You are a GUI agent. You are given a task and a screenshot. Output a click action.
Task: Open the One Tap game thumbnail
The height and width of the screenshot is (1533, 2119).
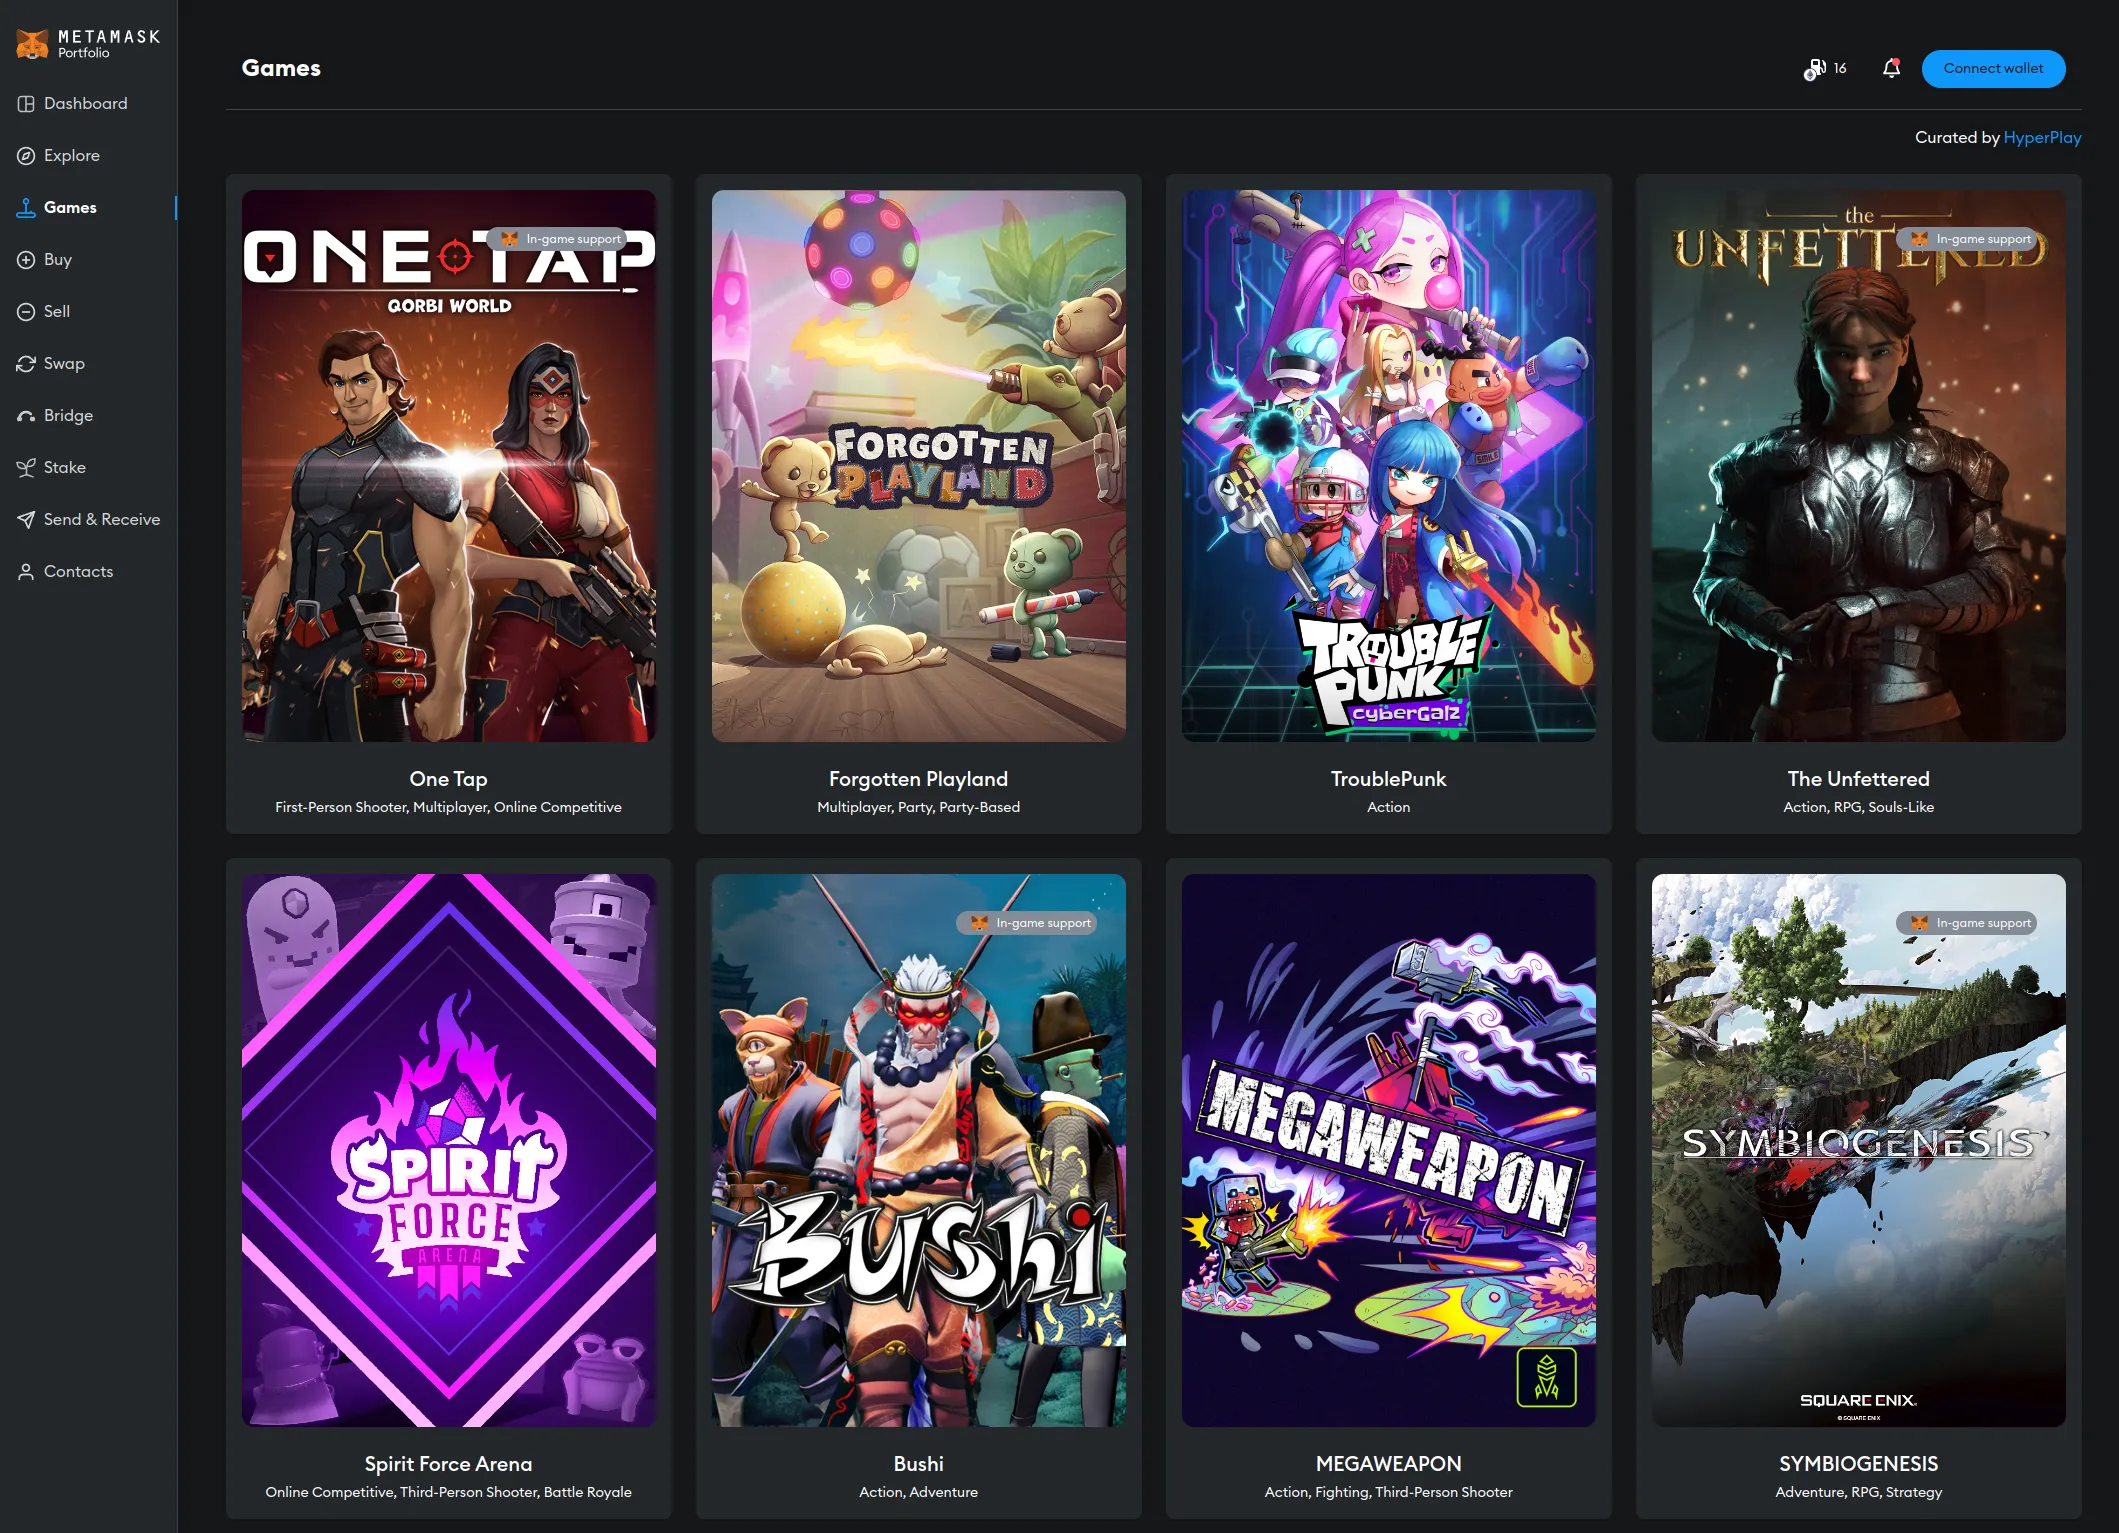click(447, 464)
